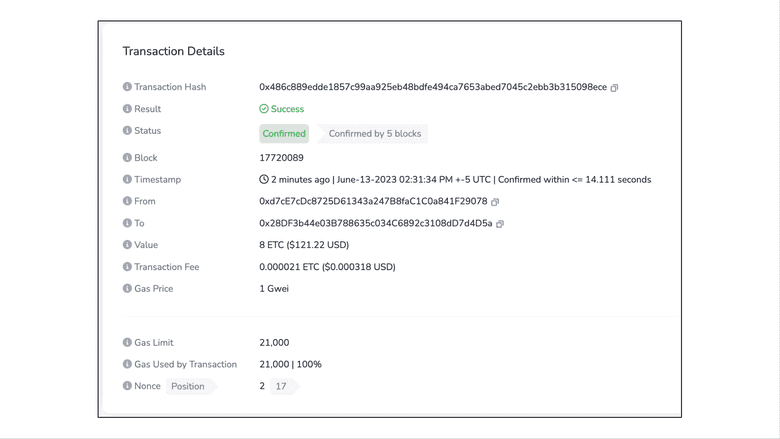Click info icon next to Value

pyautogui.click(x=127, y=245)
